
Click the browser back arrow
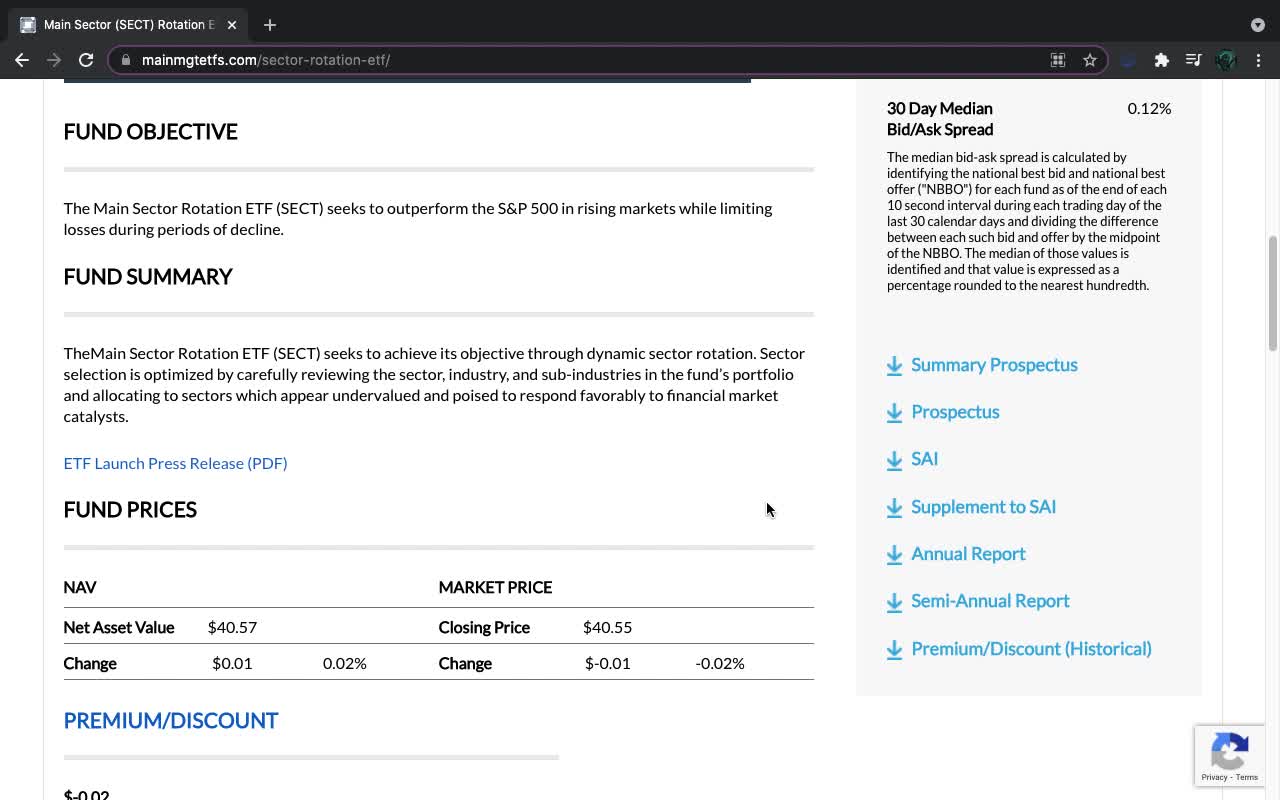click(22, 60)
